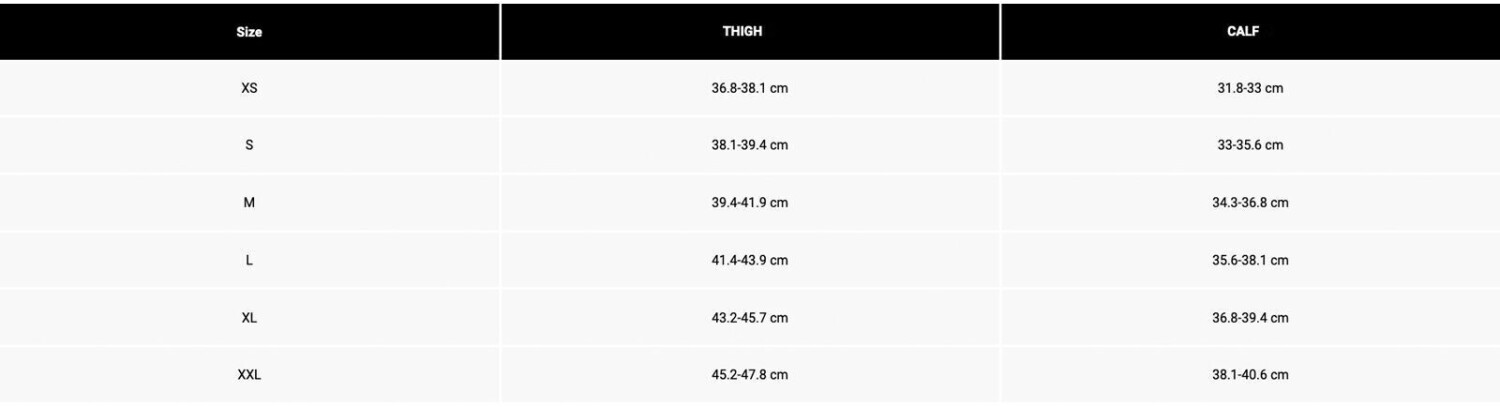Click thigh value 41.4-43.9 cm

point(749,260)
